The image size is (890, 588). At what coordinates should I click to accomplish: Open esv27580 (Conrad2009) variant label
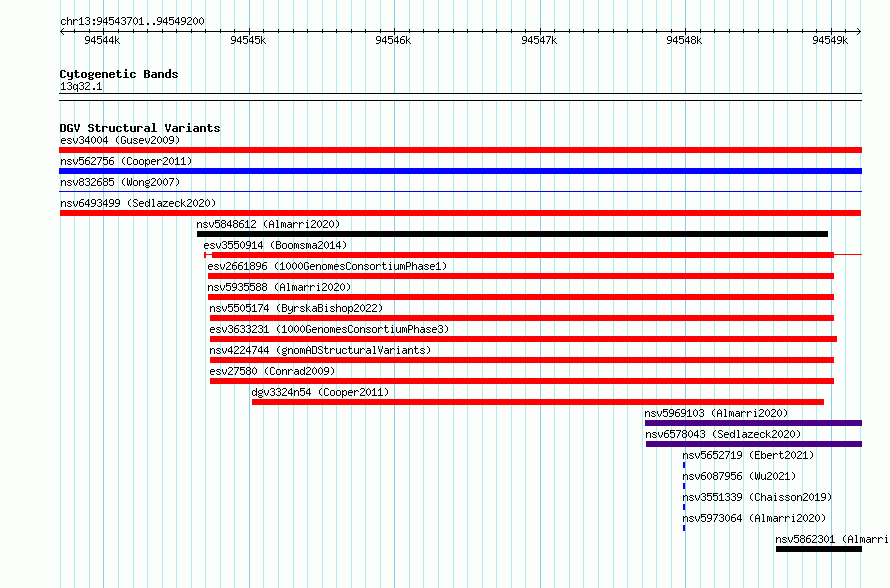coord(272,371)
